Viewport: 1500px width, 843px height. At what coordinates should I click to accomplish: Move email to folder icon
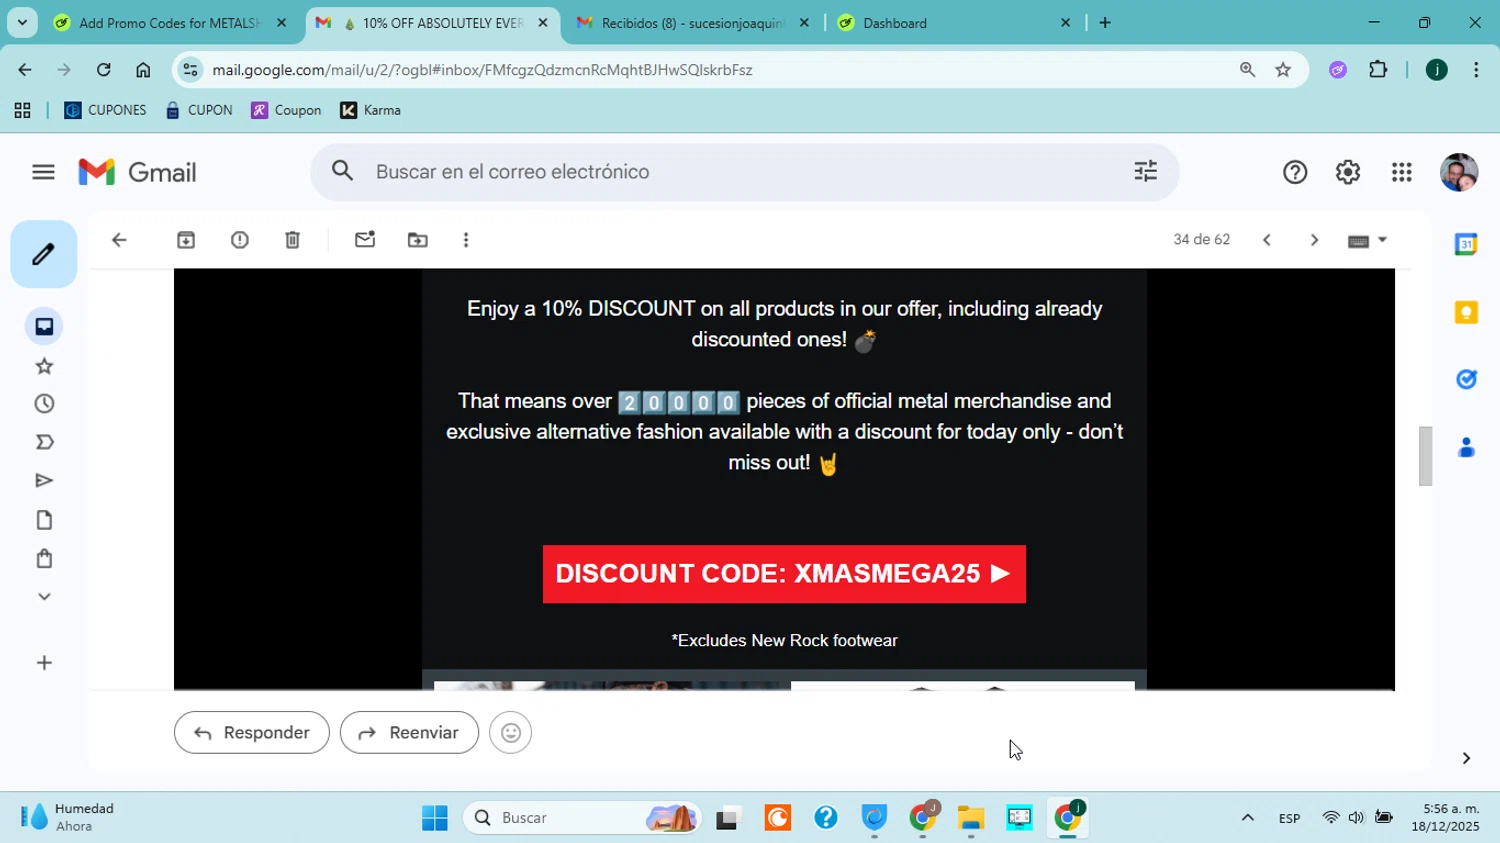[x=418, y=240]
